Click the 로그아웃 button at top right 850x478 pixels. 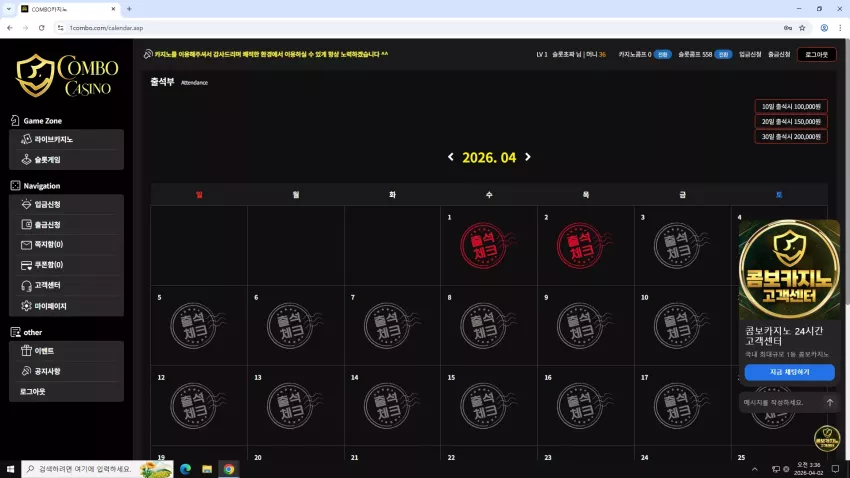pyautogui.click(x=816, y=54)
